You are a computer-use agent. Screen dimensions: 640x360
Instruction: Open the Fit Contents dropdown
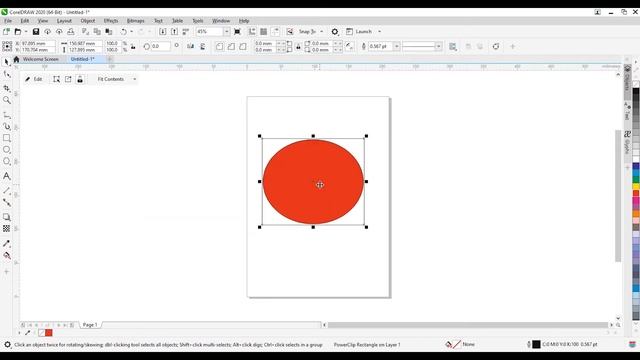coord(134,79)
